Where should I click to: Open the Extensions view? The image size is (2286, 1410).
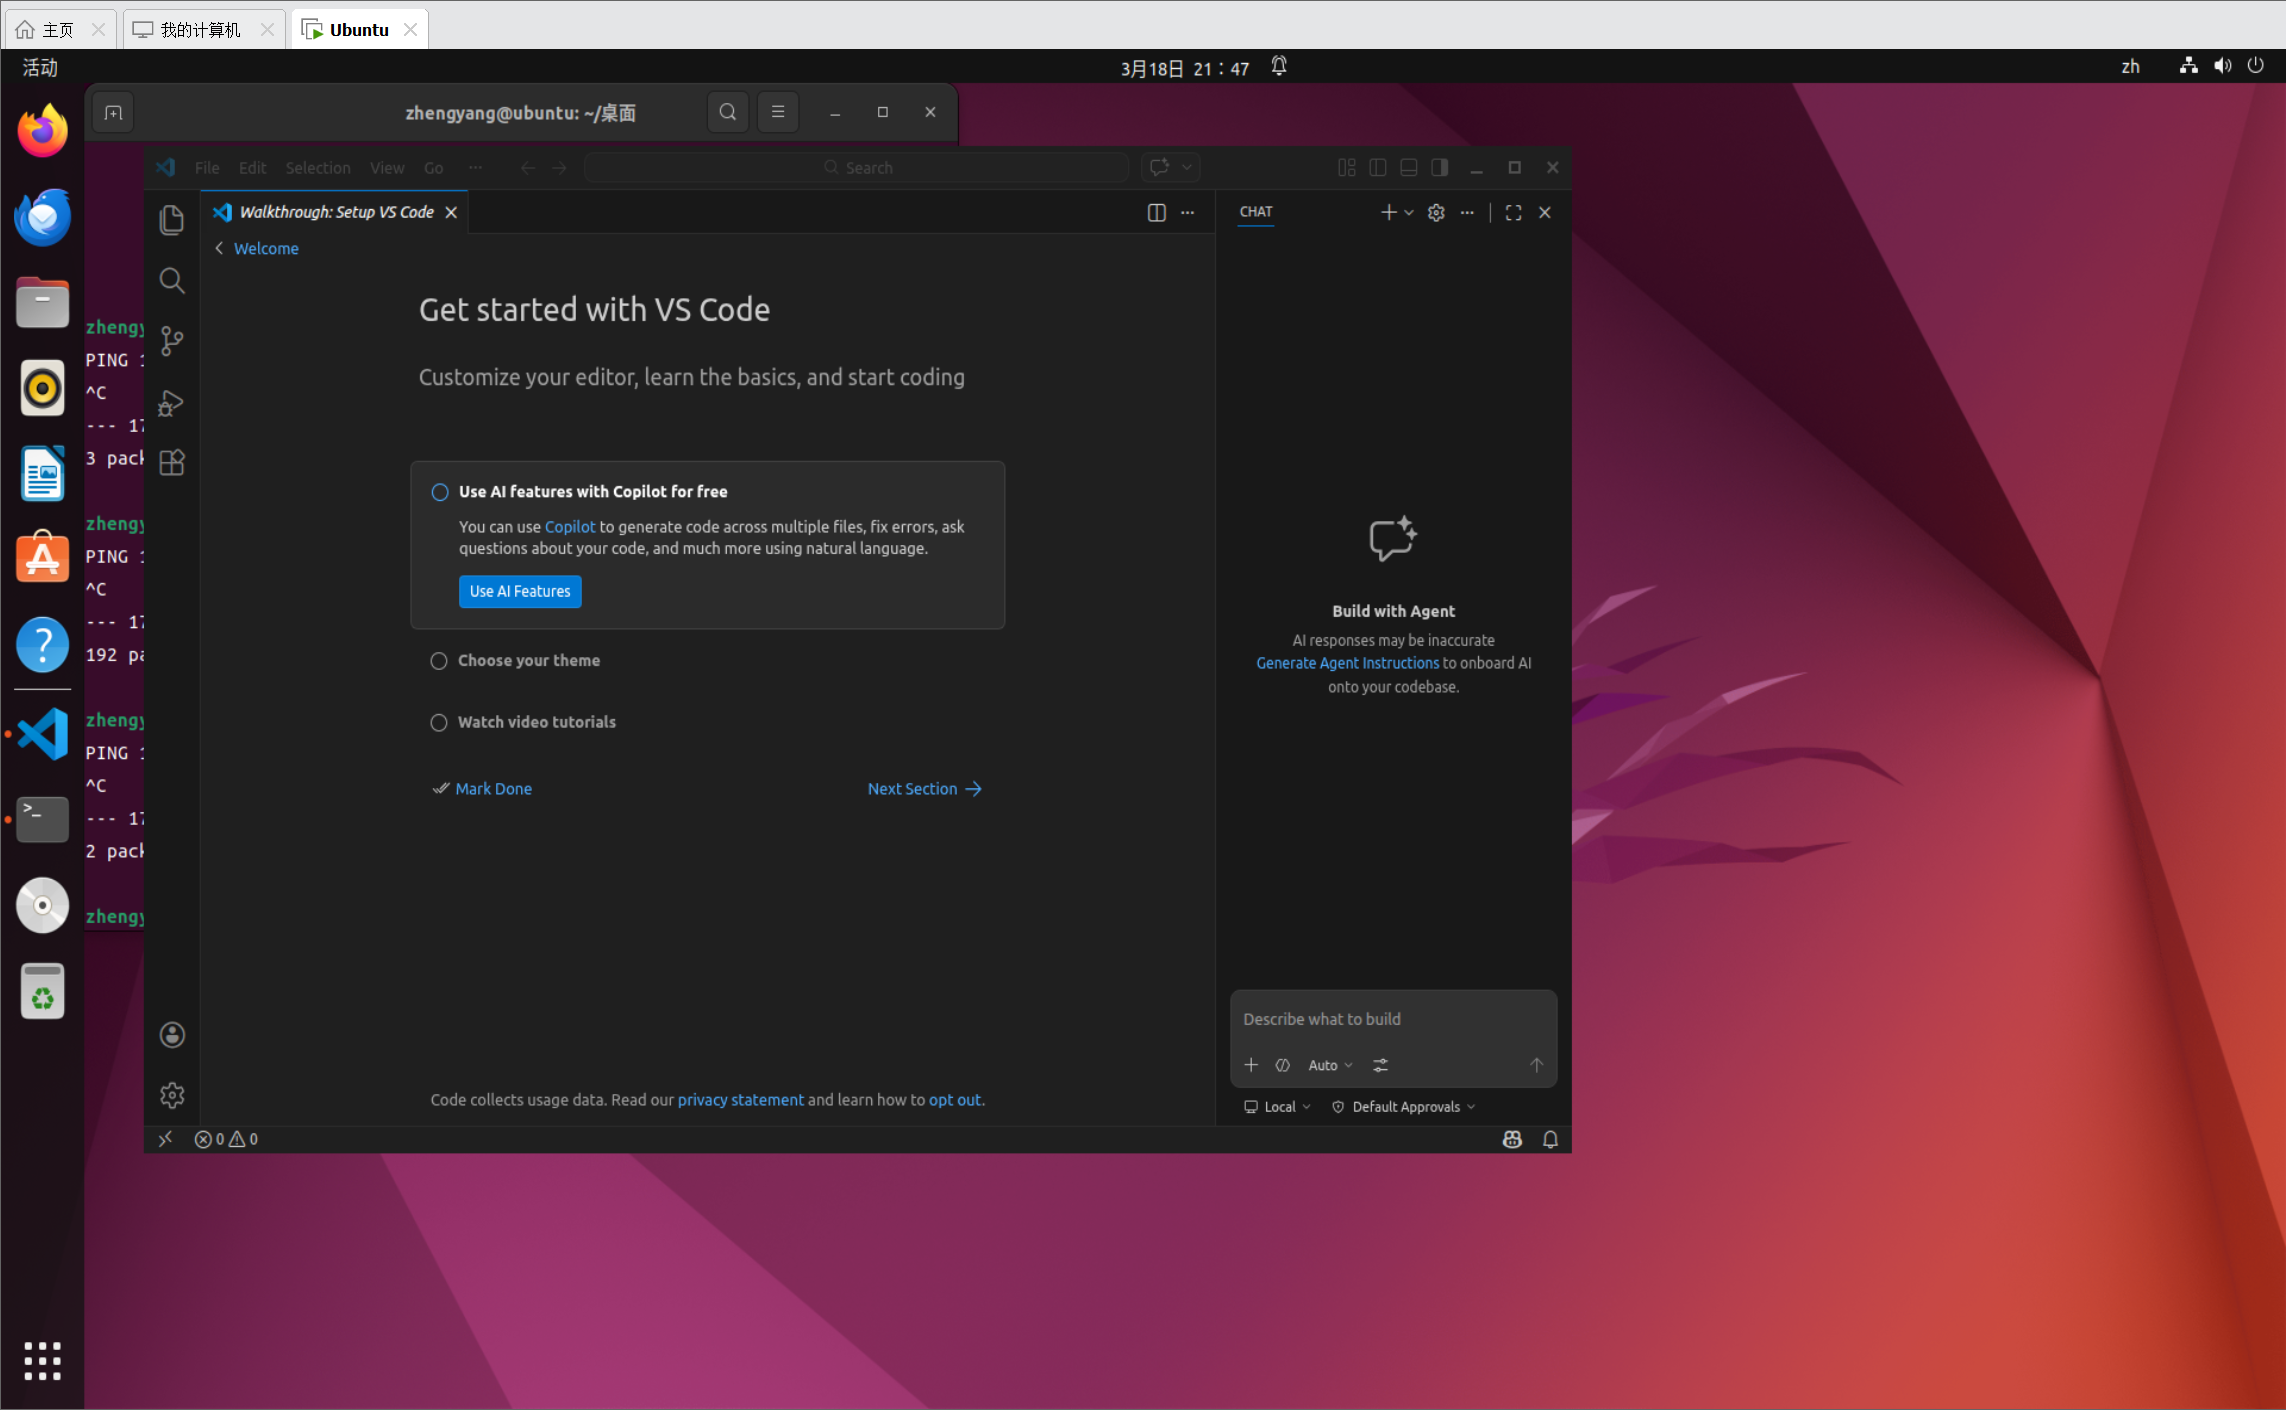point(172,462)
